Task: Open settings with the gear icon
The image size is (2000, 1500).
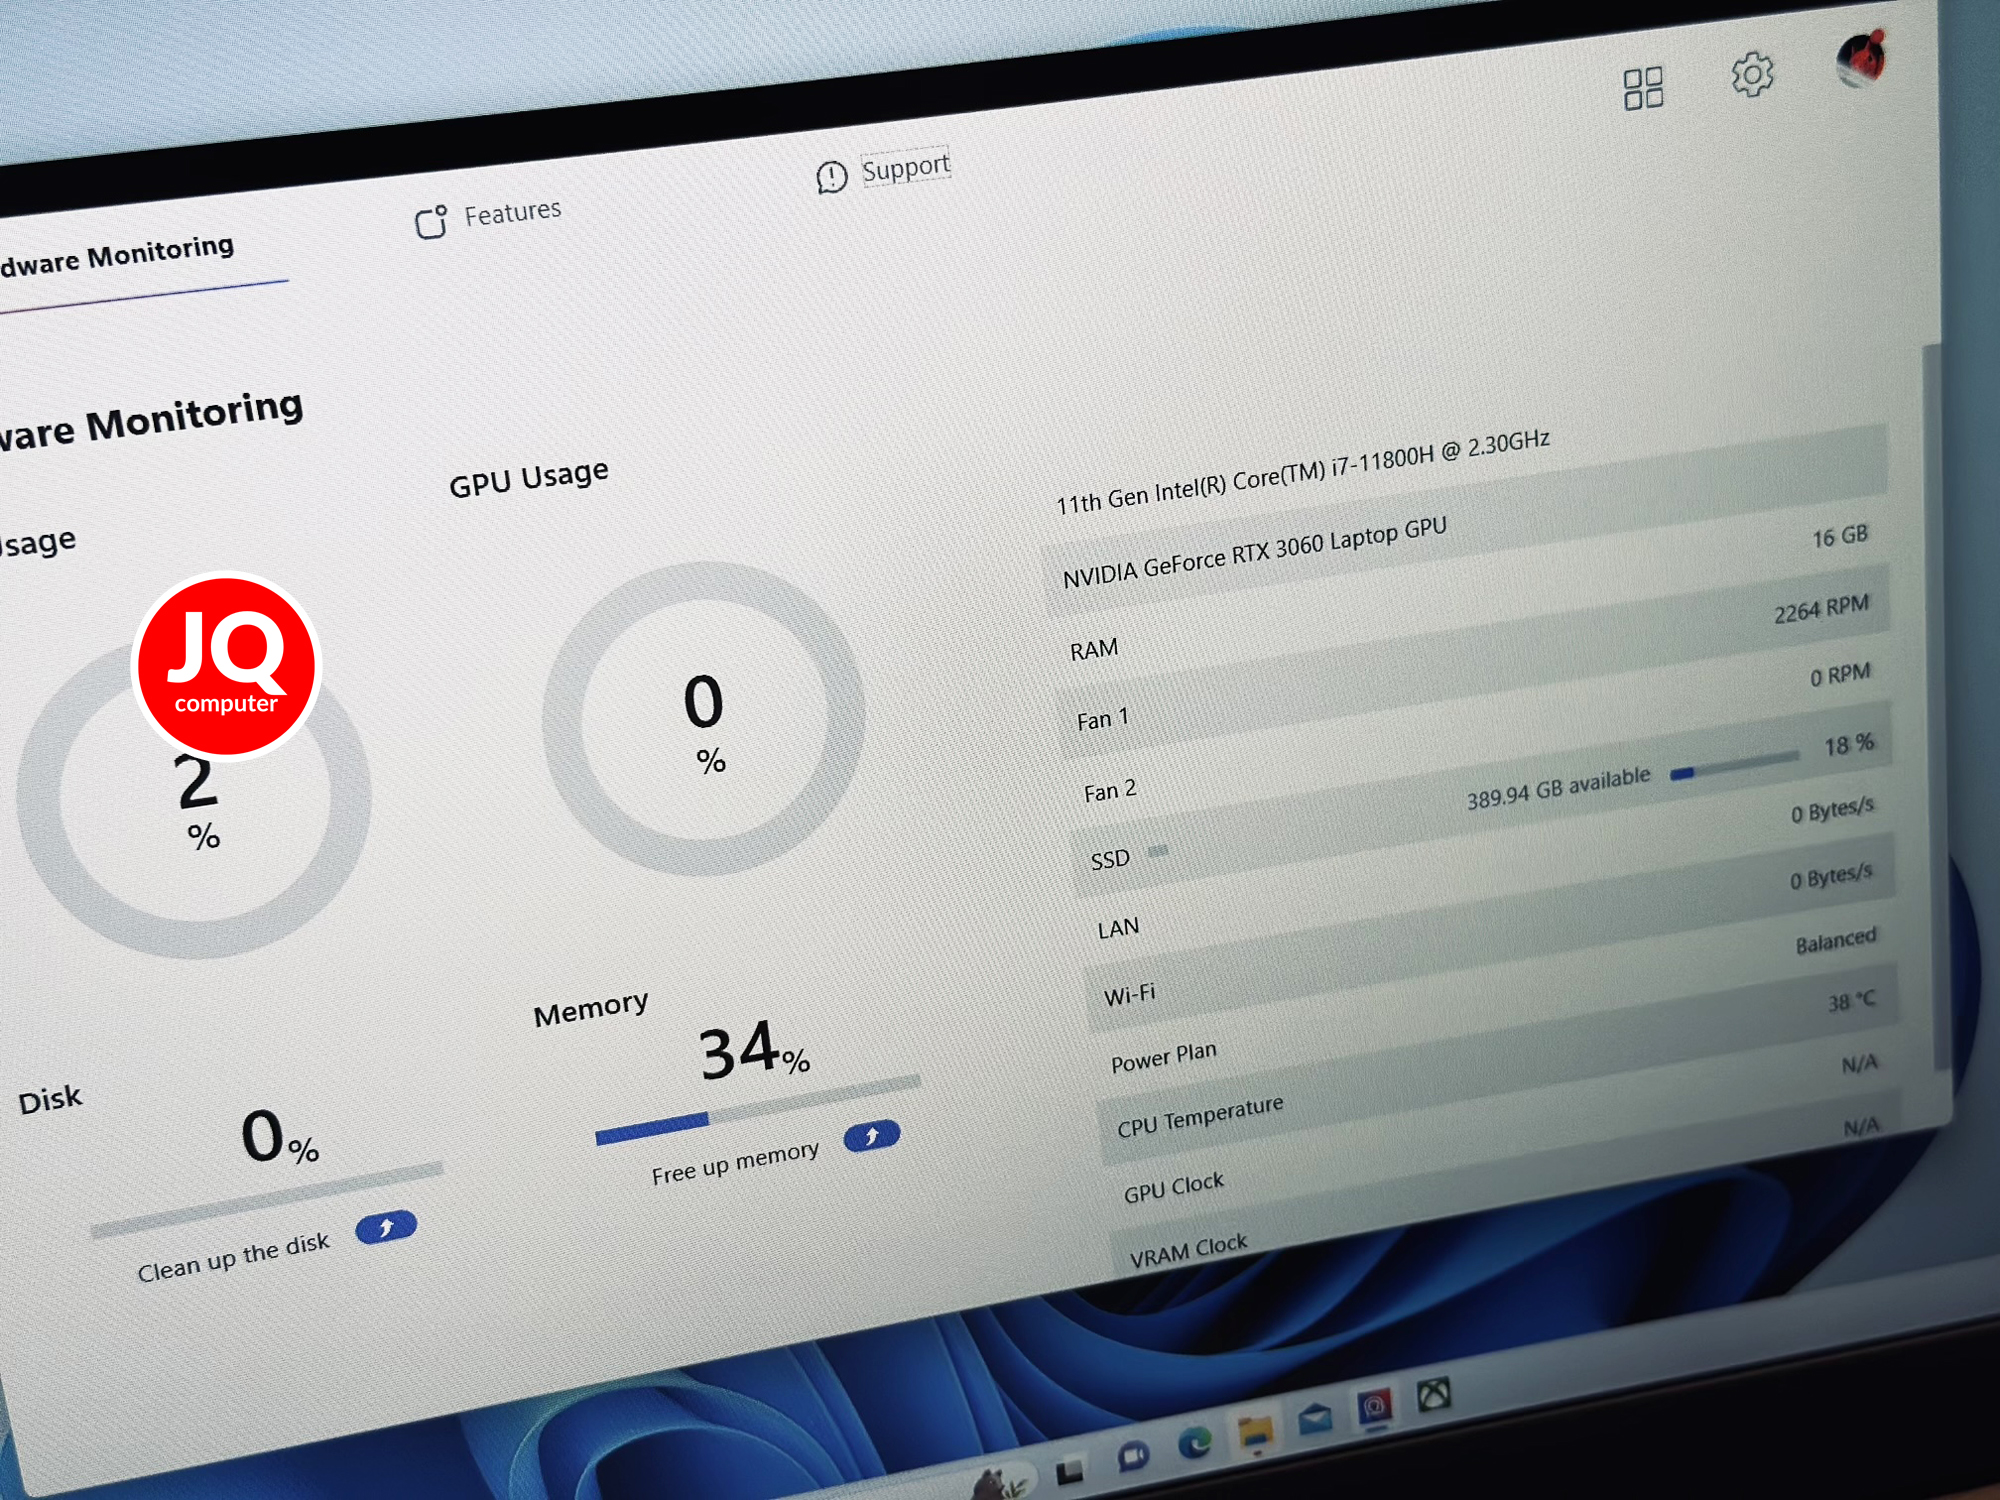Action: (1752, 75)
